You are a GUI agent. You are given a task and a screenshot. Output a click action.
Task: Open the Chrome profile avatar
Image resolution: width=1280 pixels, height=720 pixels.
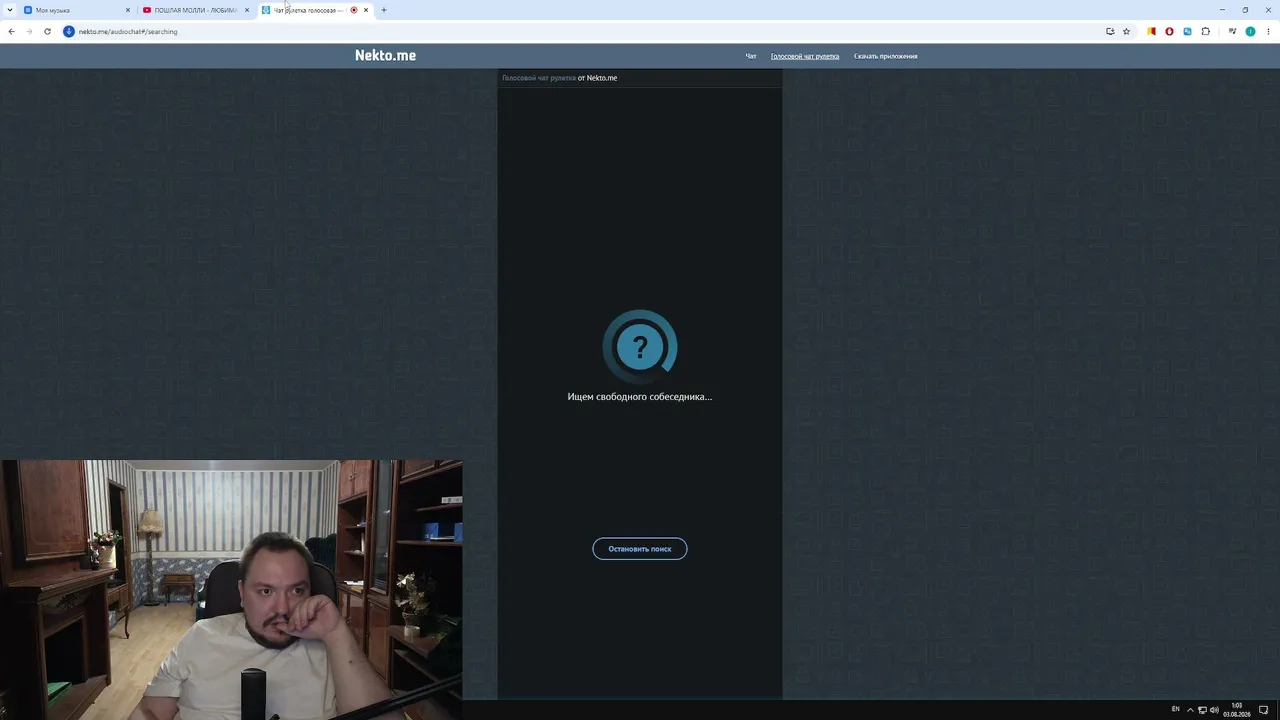pos(1250,31)
